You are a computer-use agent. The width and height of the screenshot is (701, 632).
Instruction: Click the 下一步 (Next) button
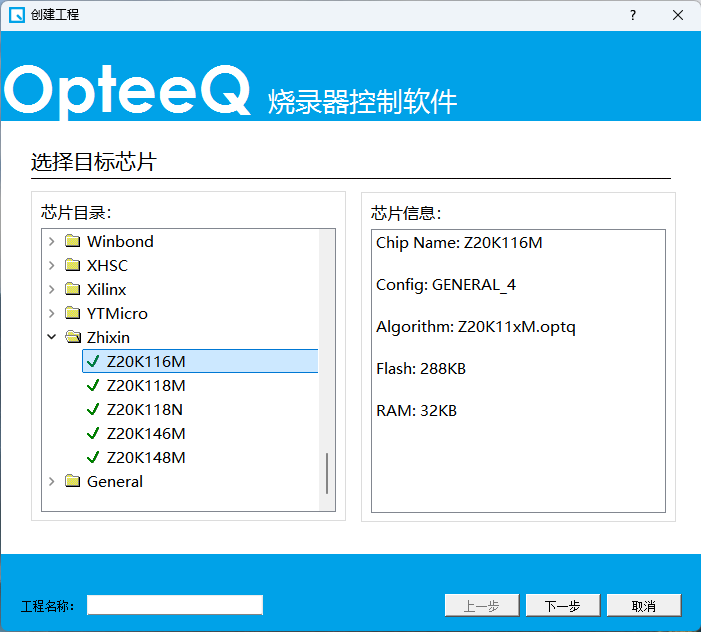[x=562, y=606]
